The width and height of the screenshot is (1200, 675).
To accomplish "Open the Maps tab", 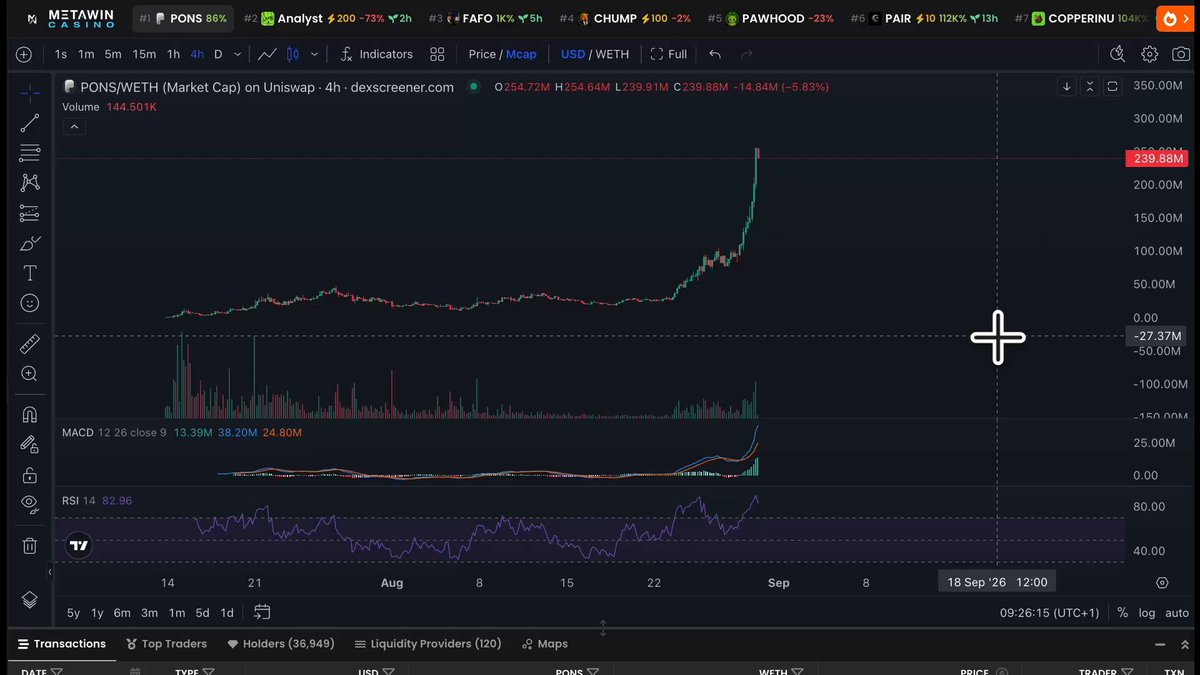I will click(543, 644).
